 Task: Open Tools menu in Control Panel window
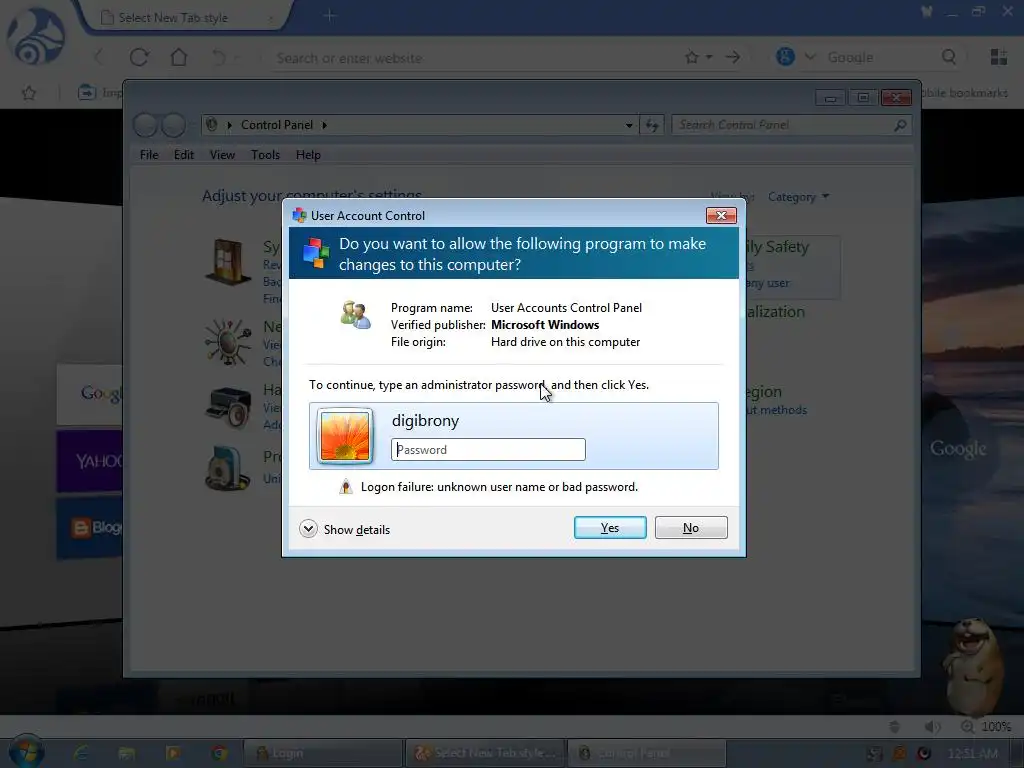(265, 155)
